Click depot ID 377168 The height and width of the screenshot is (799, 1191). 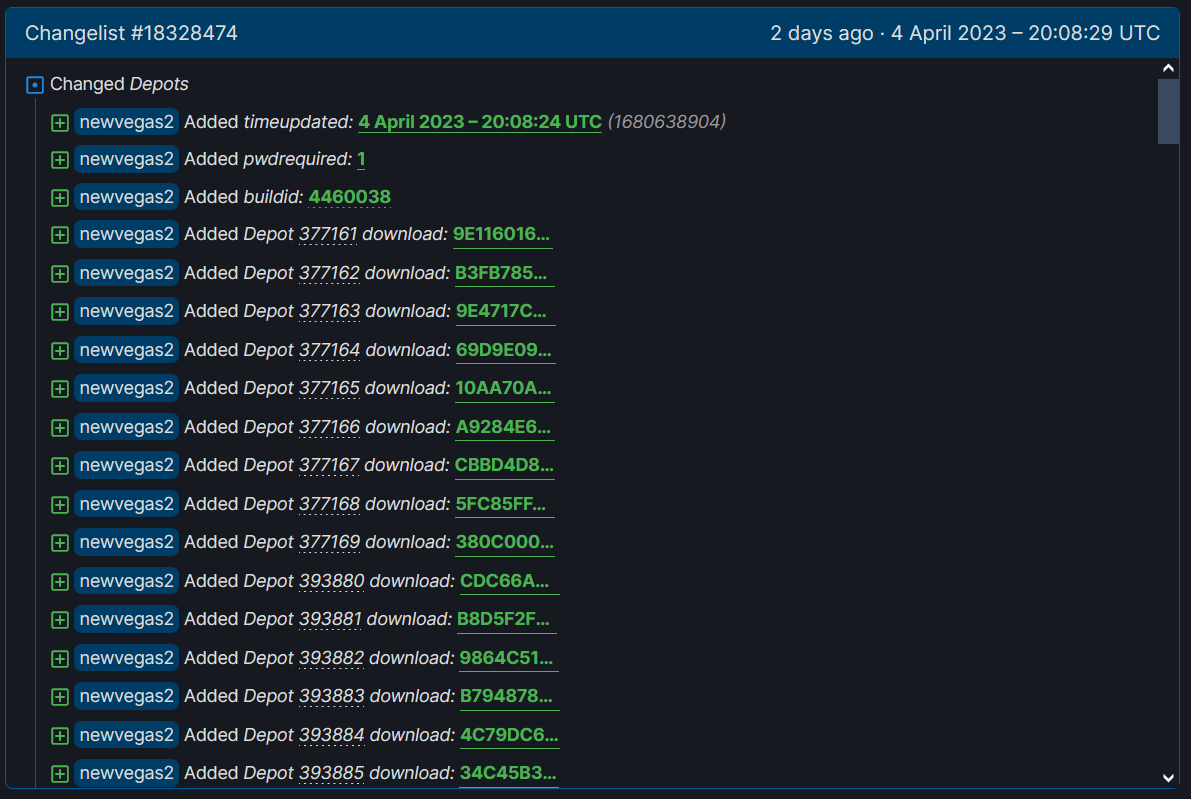tap(329, 504)
